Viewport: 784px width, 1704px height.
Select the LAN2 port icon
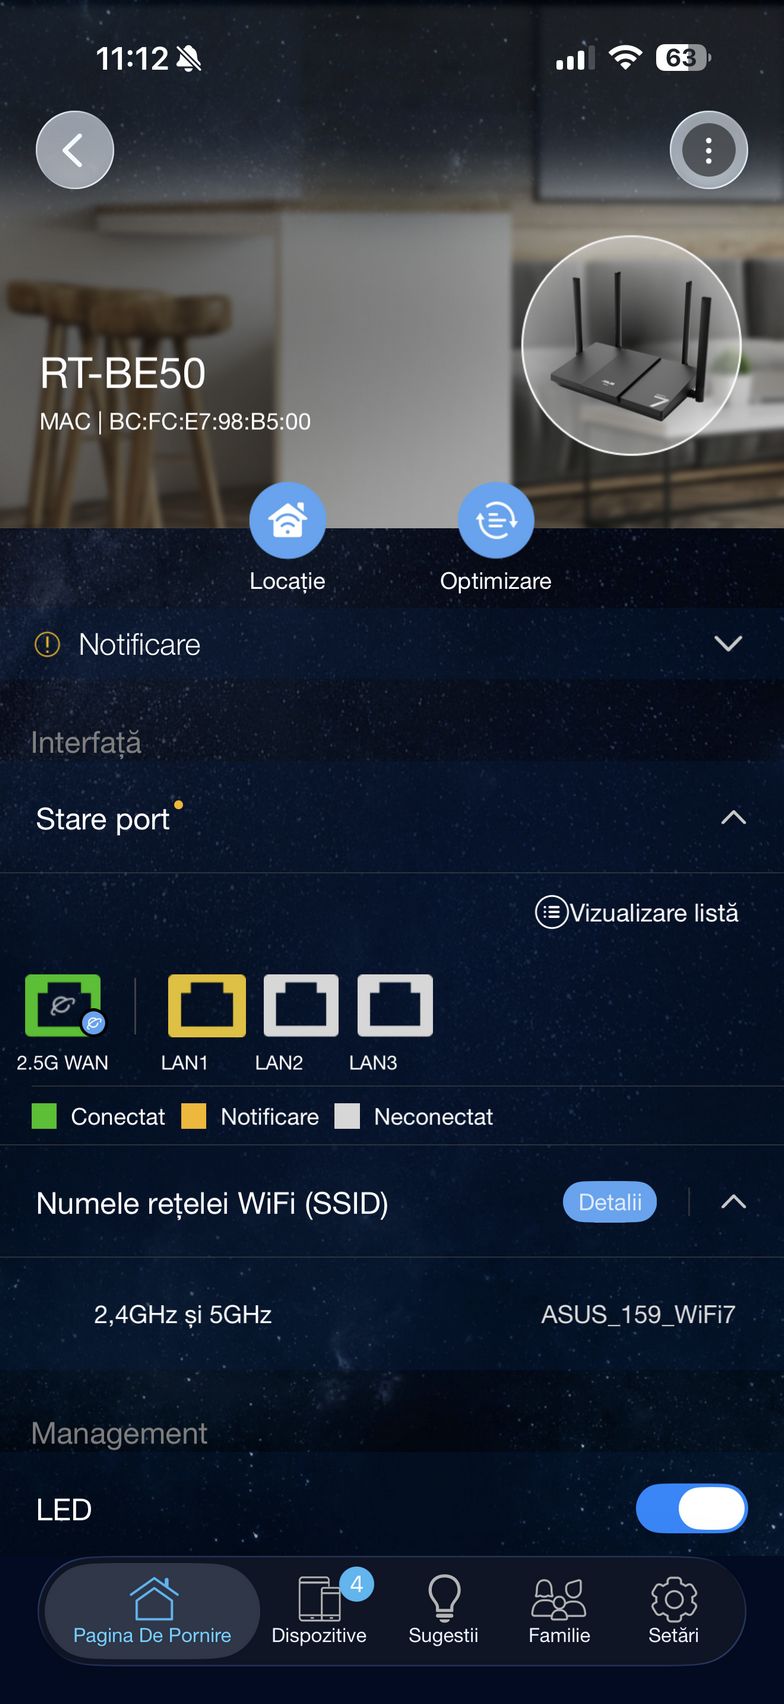tap(301, 1005)
